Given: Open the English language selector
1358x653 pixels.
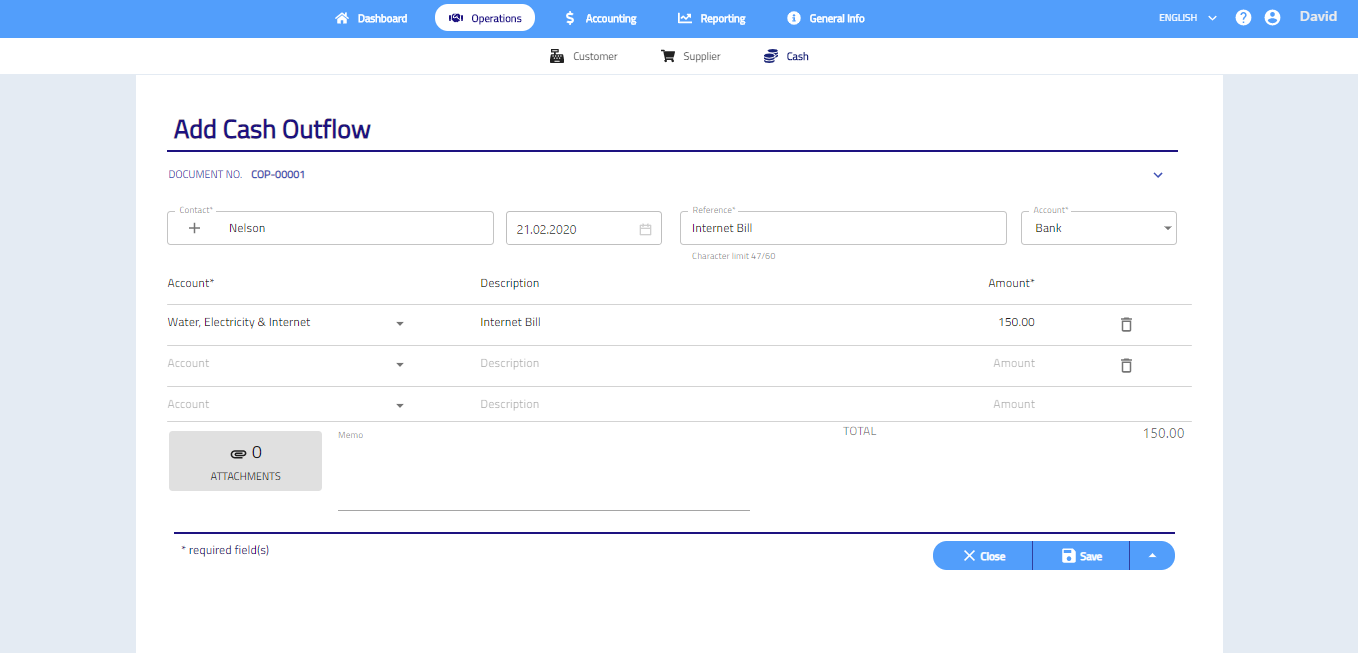Looking at the screenshot, I should pyautogui.click(x=1187, y=18).
